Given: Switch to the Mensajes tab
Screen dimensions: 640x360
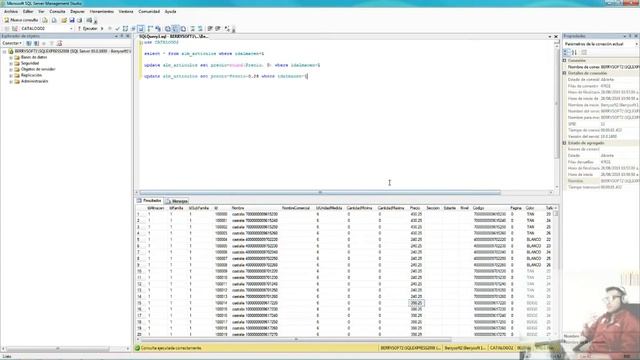Looking at the screenshot, I should point(177,201).
